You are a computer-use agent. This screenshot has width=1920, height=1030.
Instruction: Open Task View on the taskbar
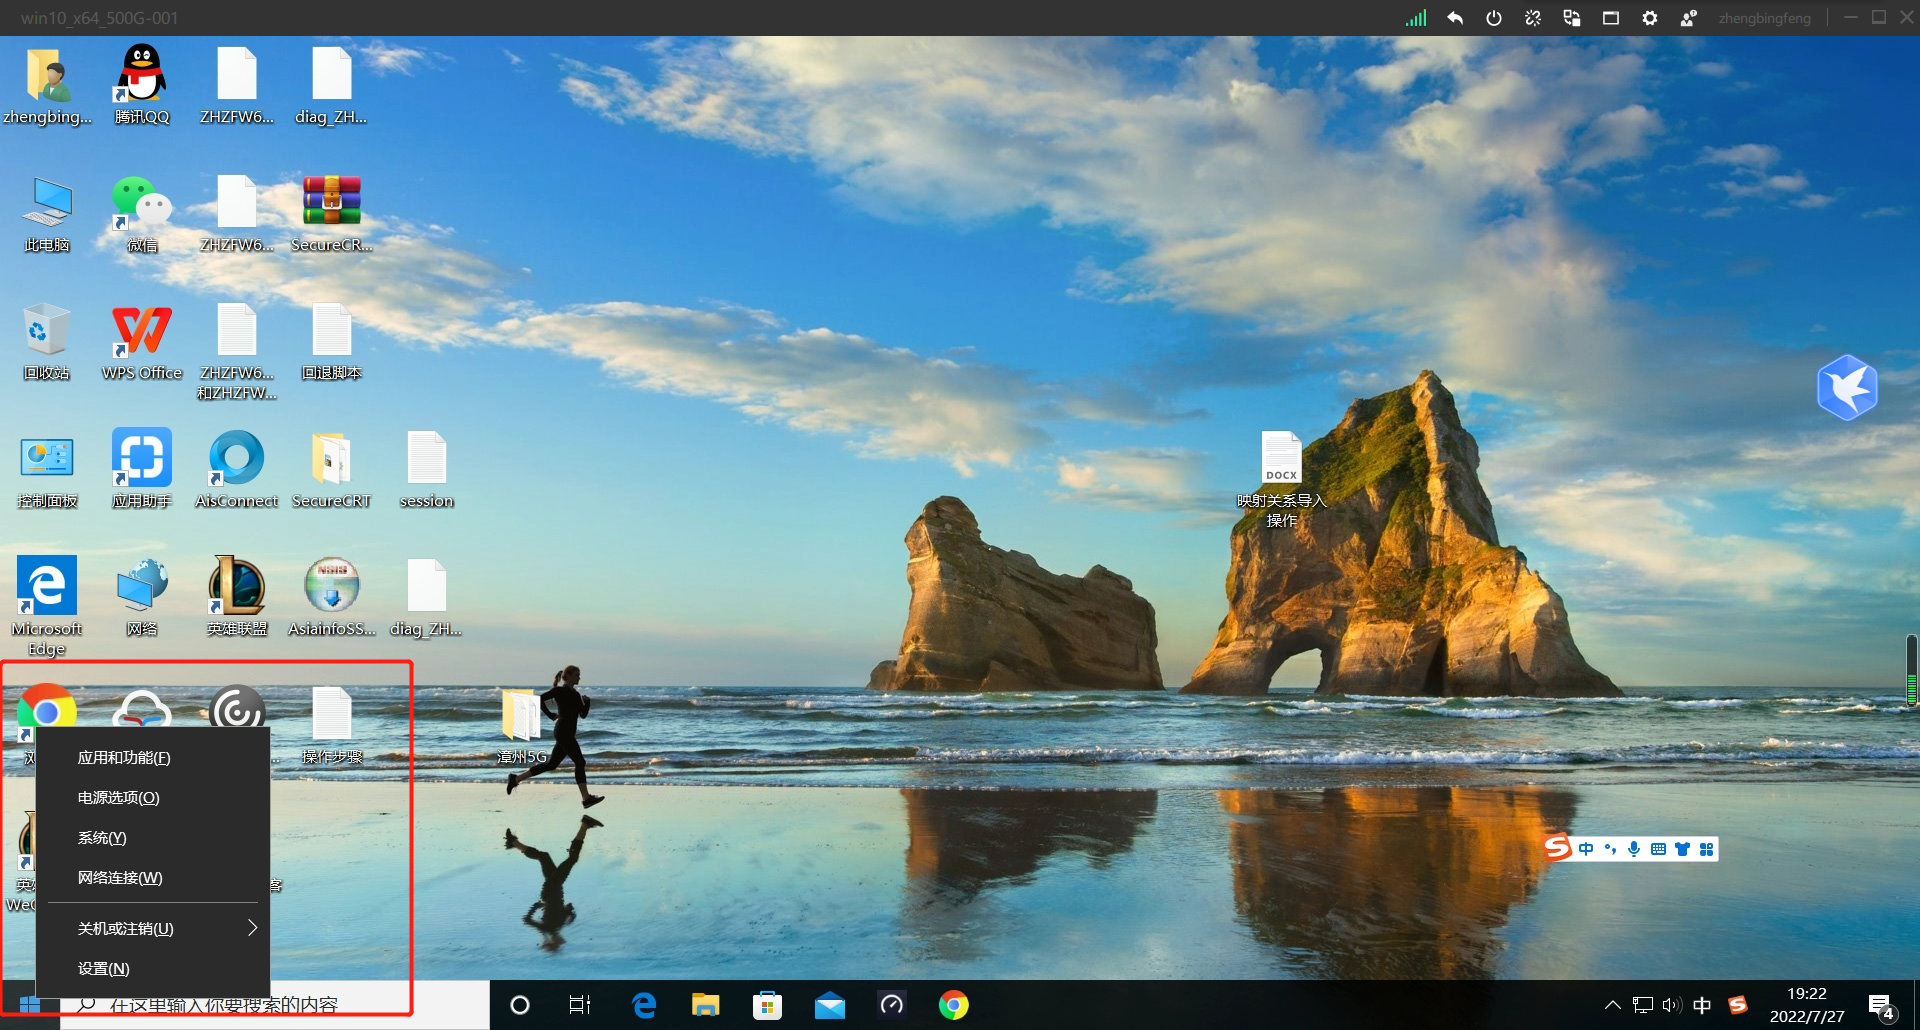(580, 1005)
